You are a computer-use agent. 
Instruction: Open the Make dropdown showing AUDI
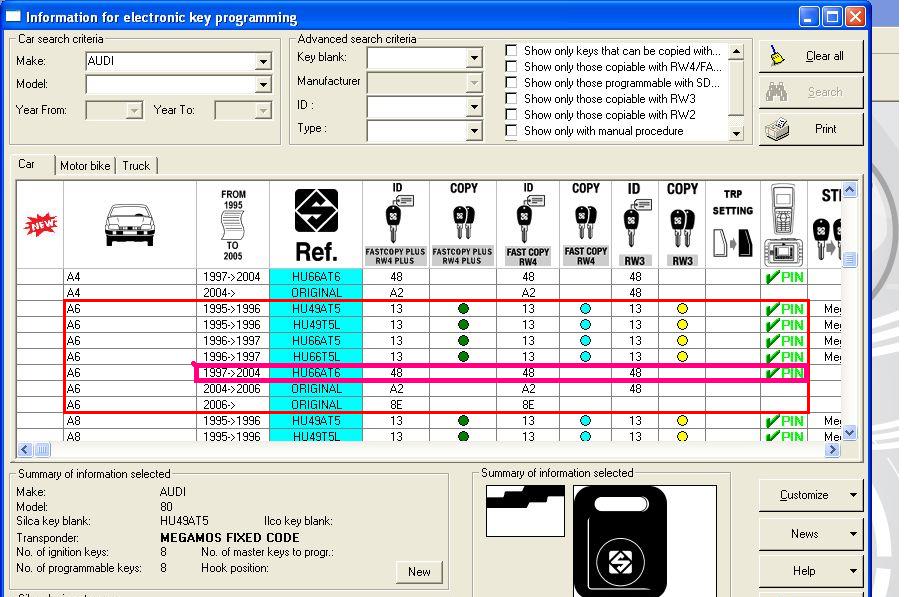[x=263, y=61]
